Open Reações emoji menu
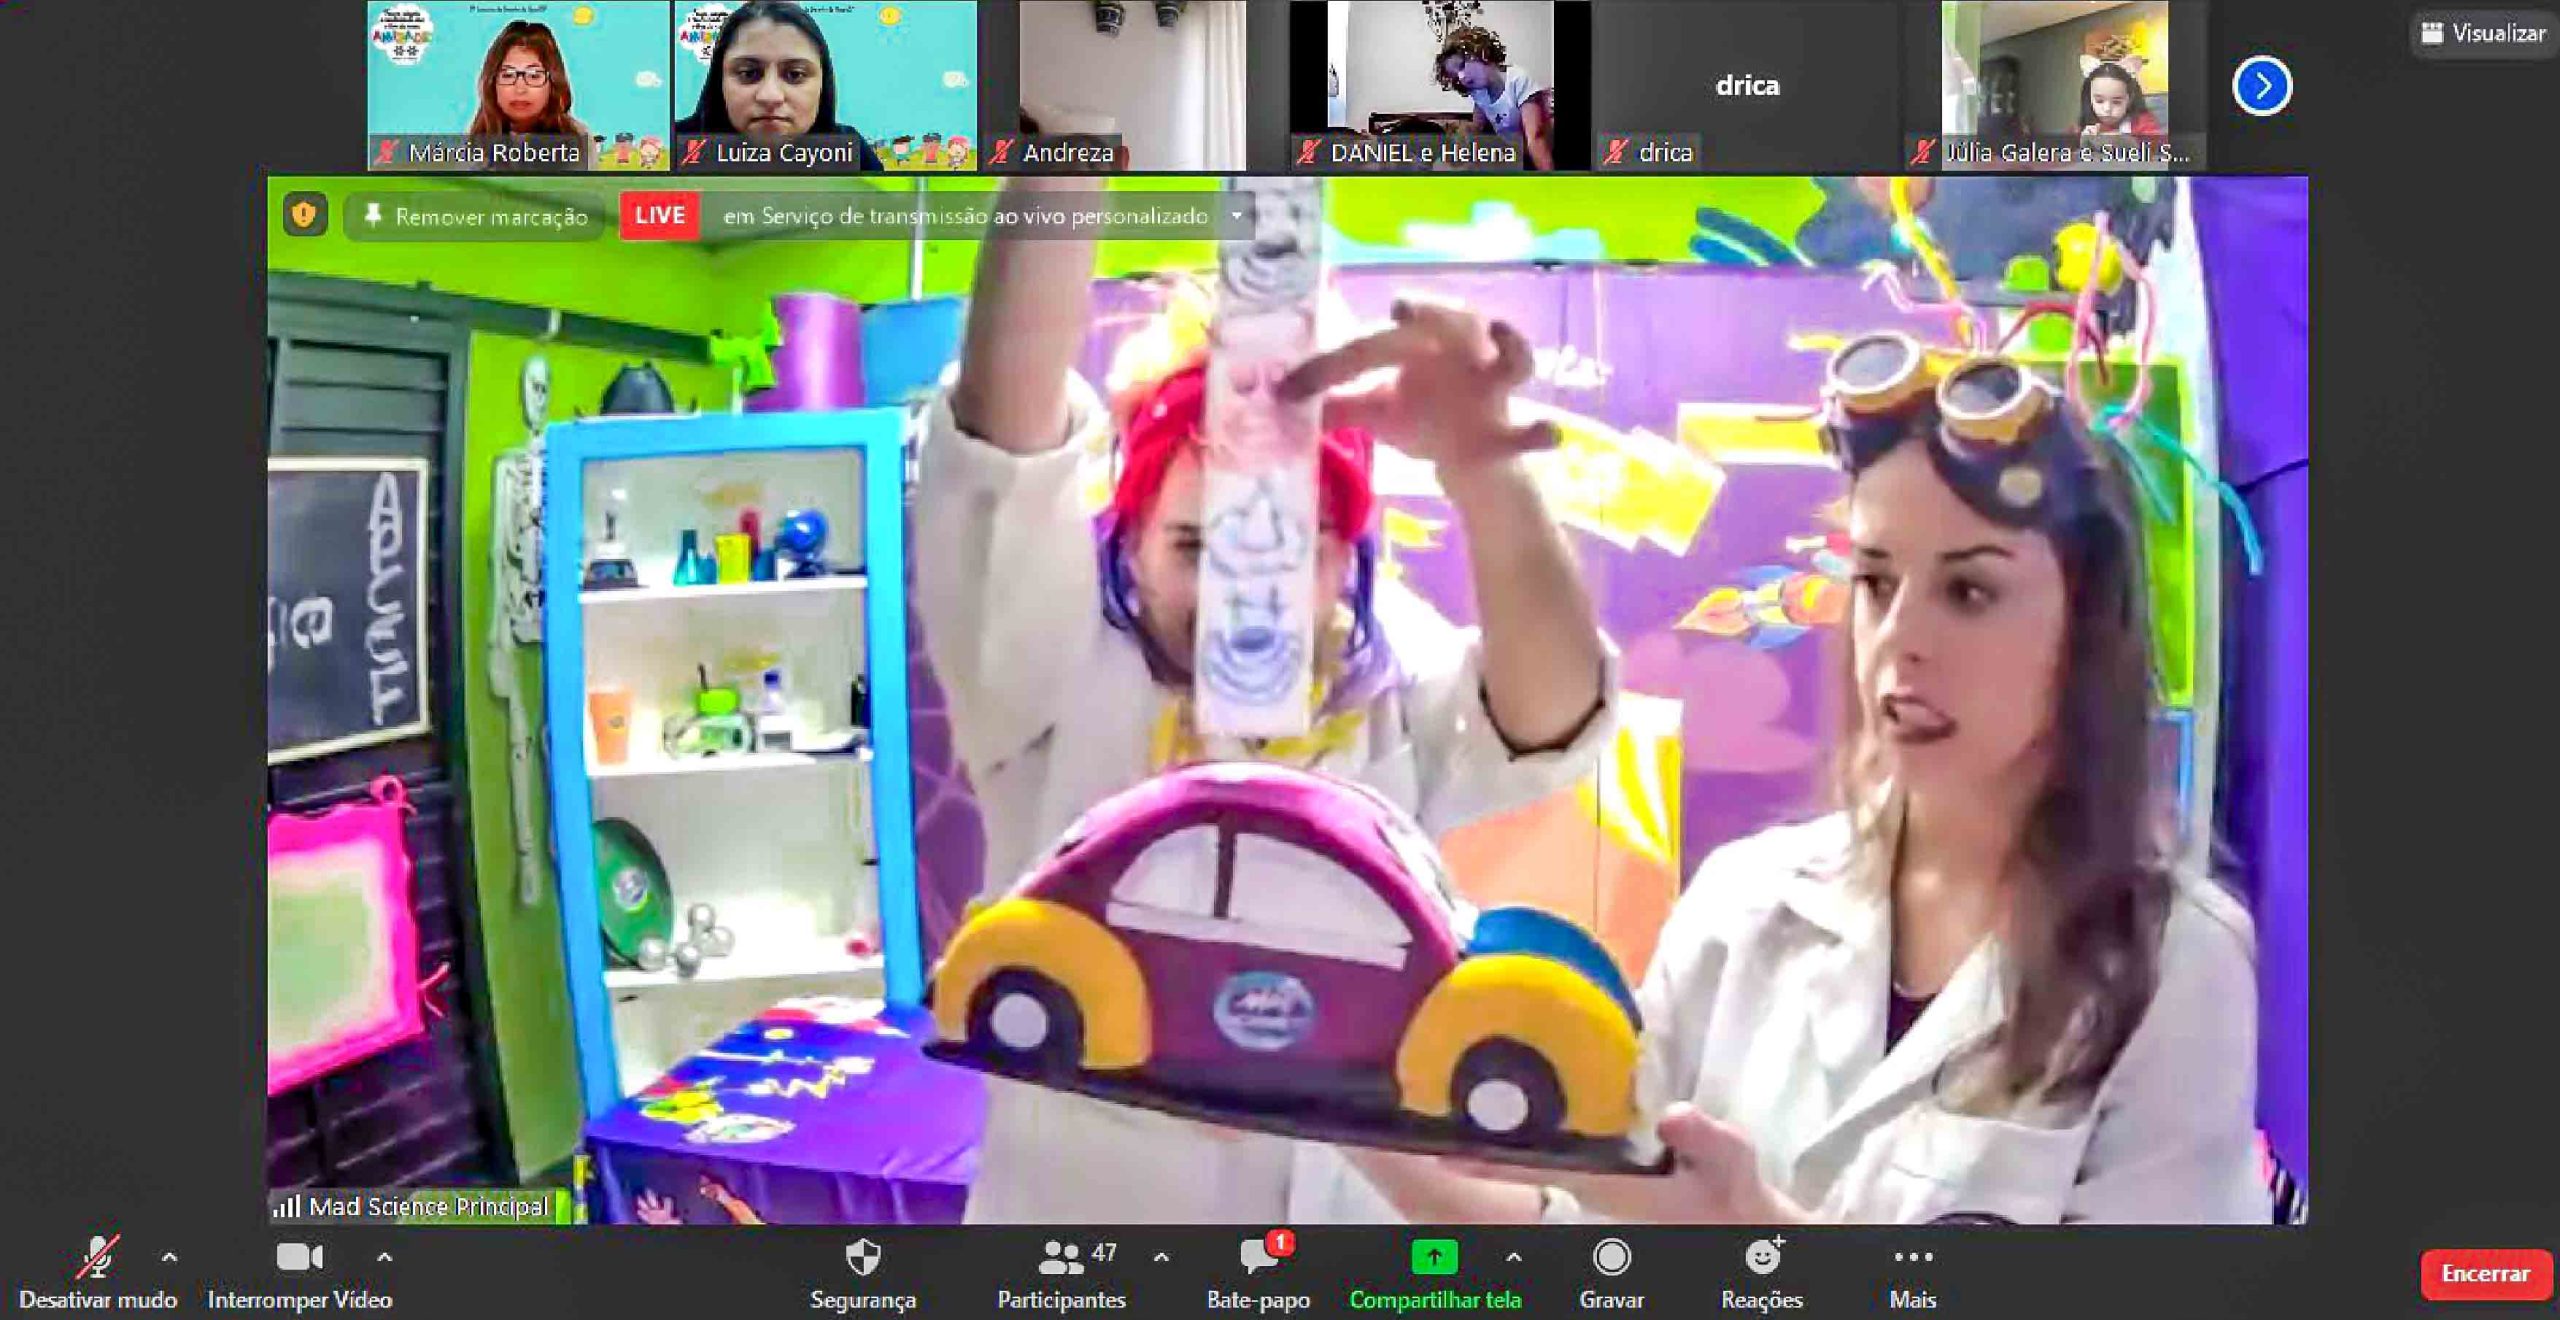Image resolution: width=2560 pixels, height=1320 pixels. point(1762,1258)
